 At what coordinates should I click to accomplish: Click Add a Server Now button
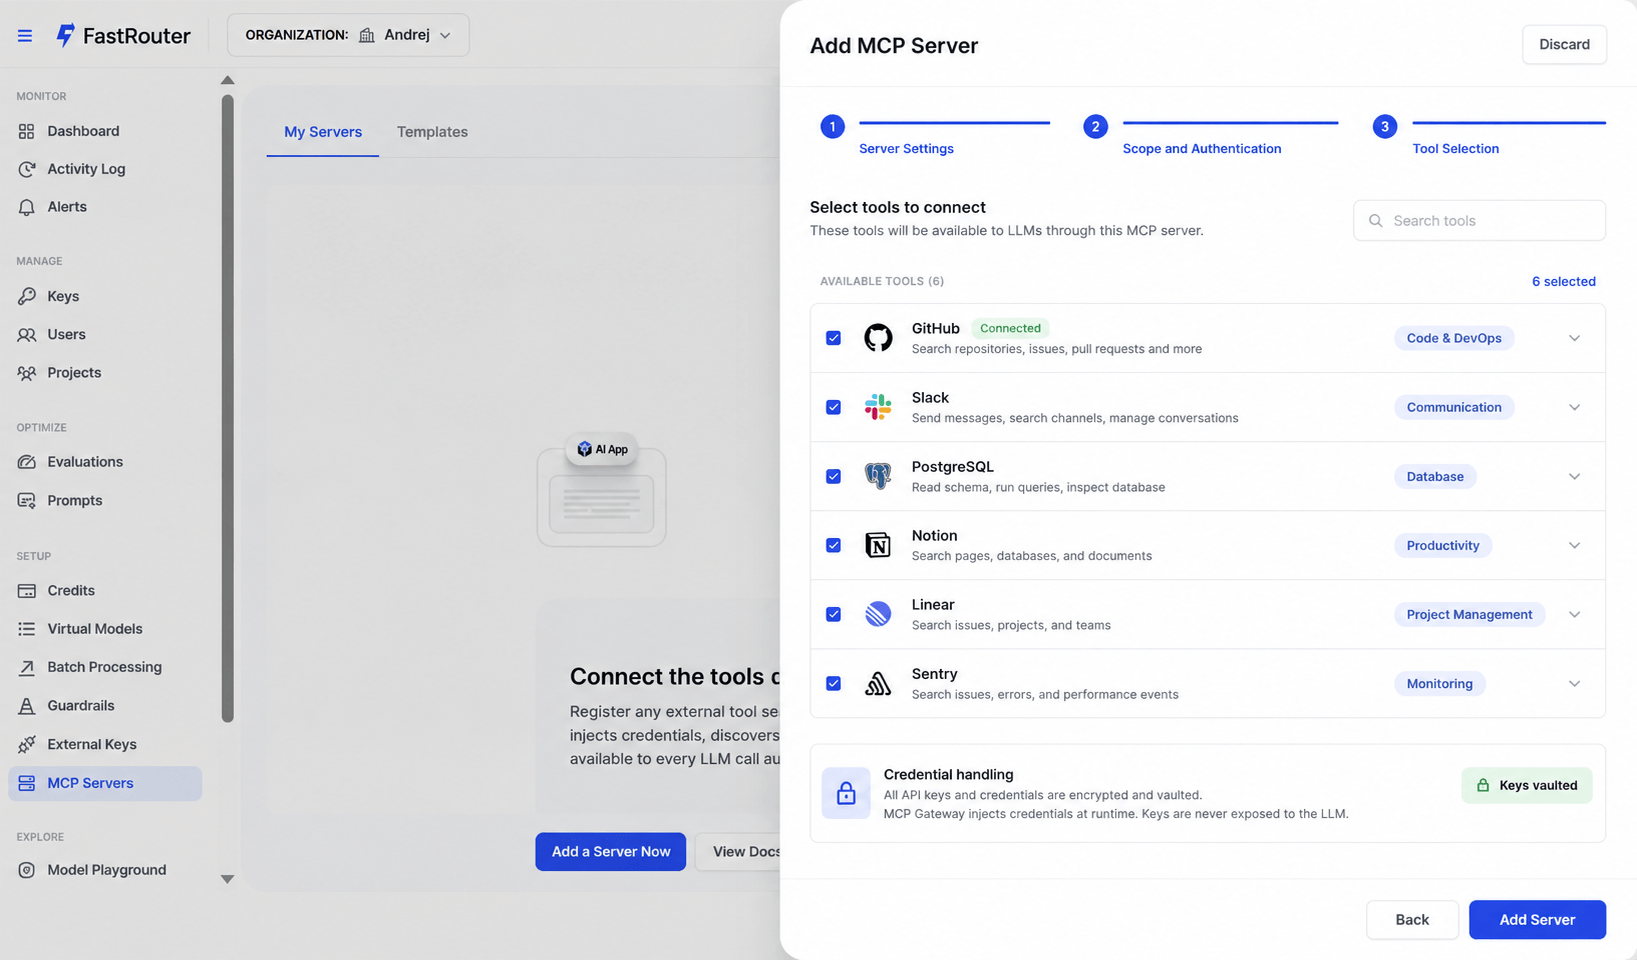tap(610, 852)
